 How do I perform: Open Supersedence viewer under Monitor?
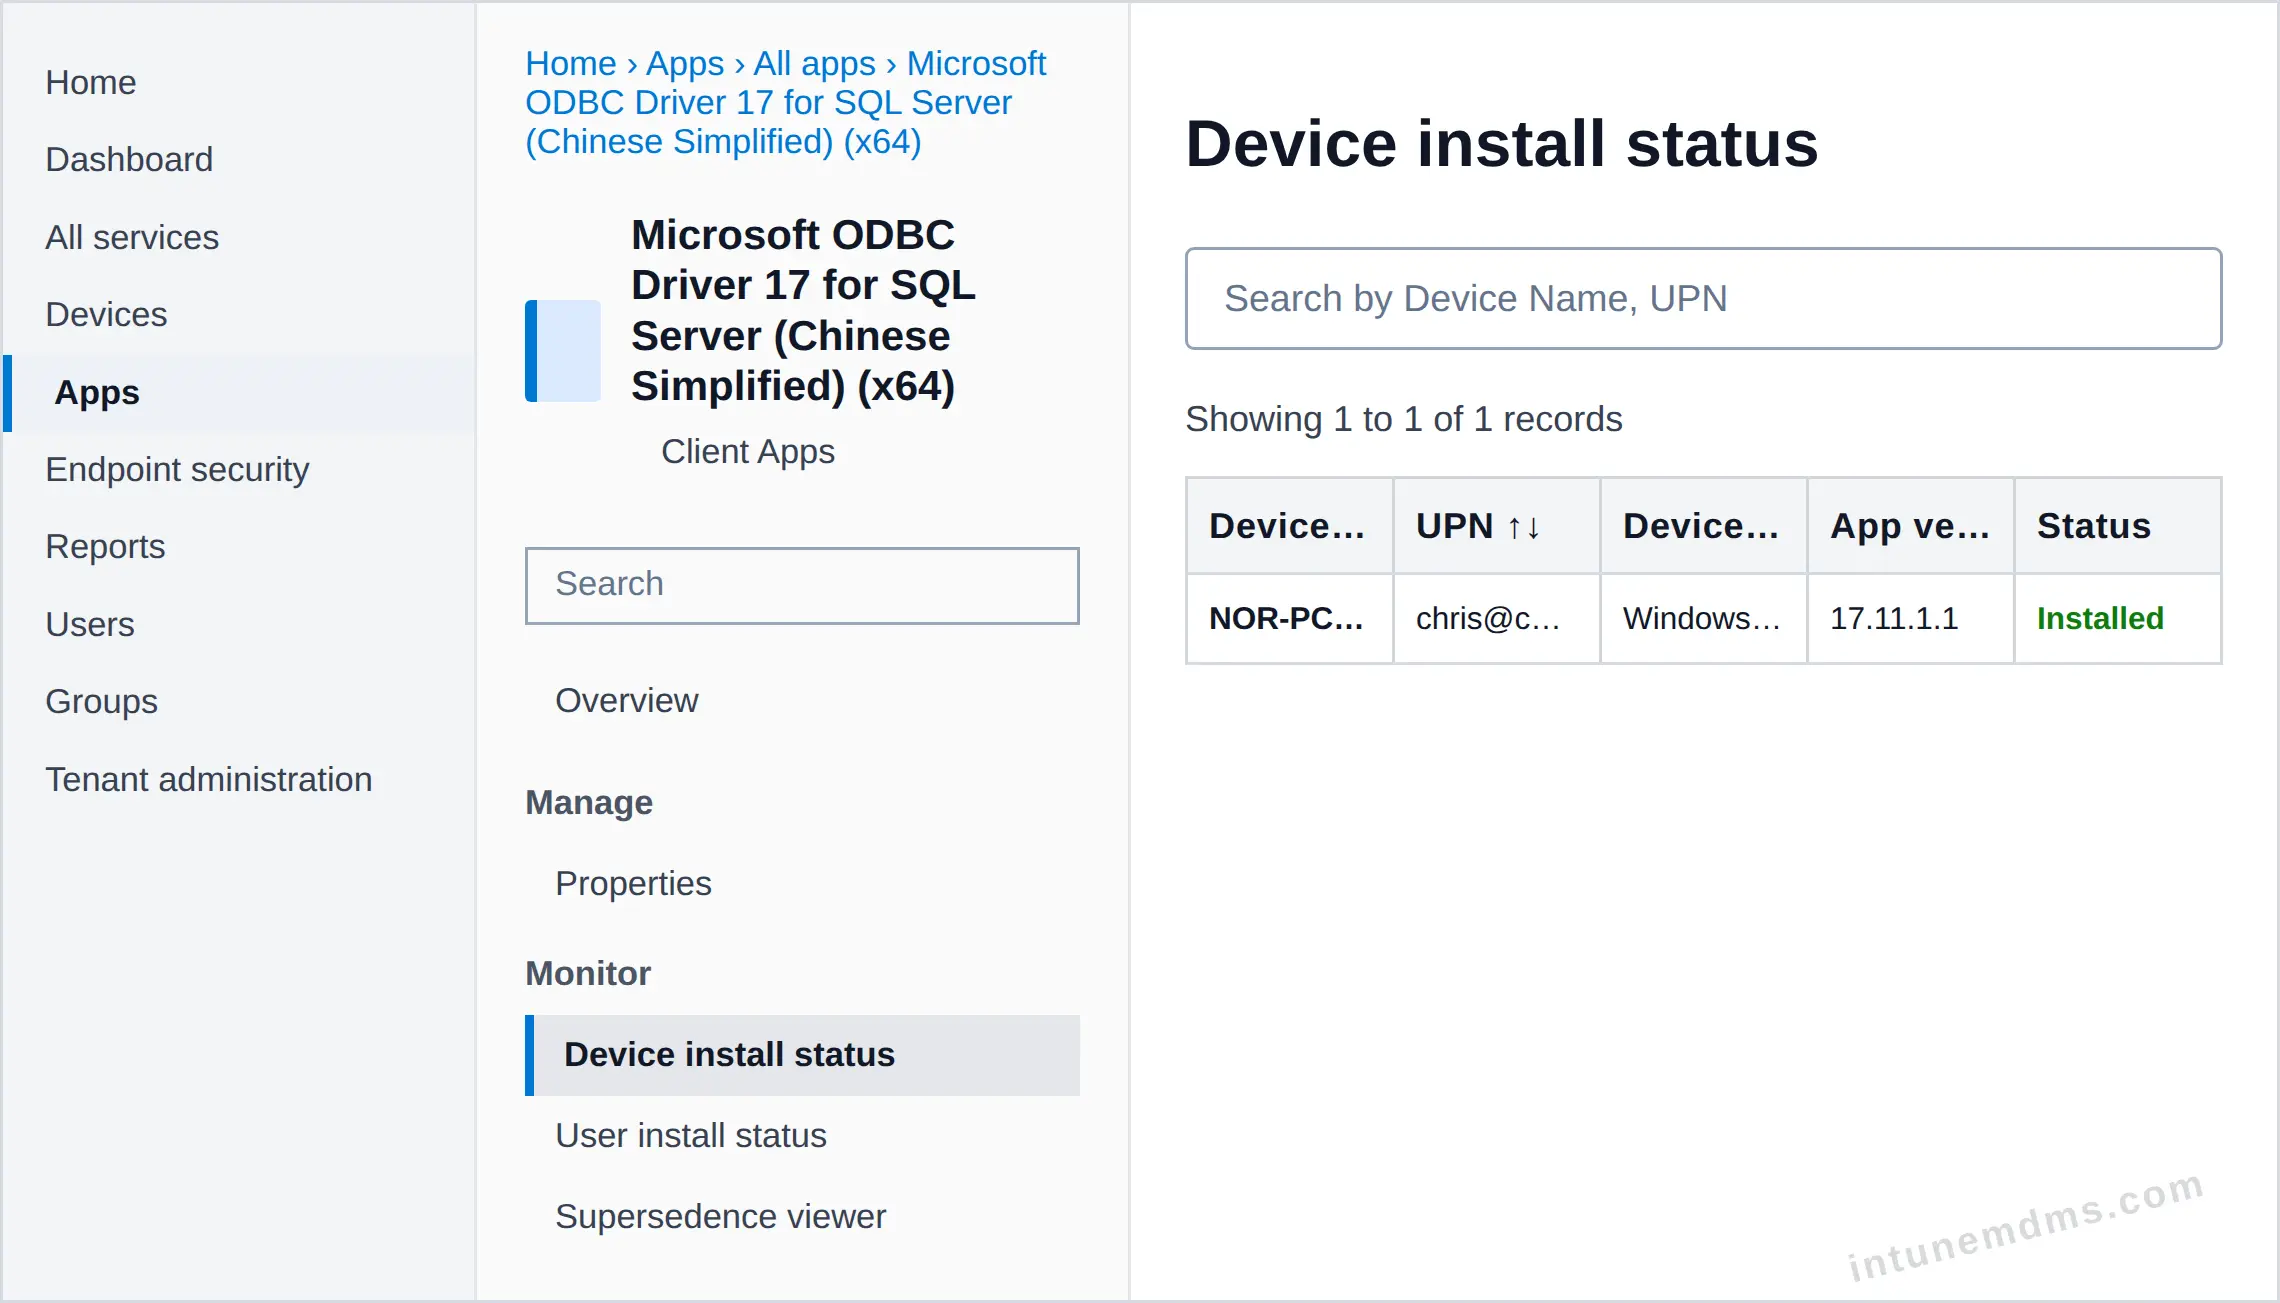coord(720,1216)
